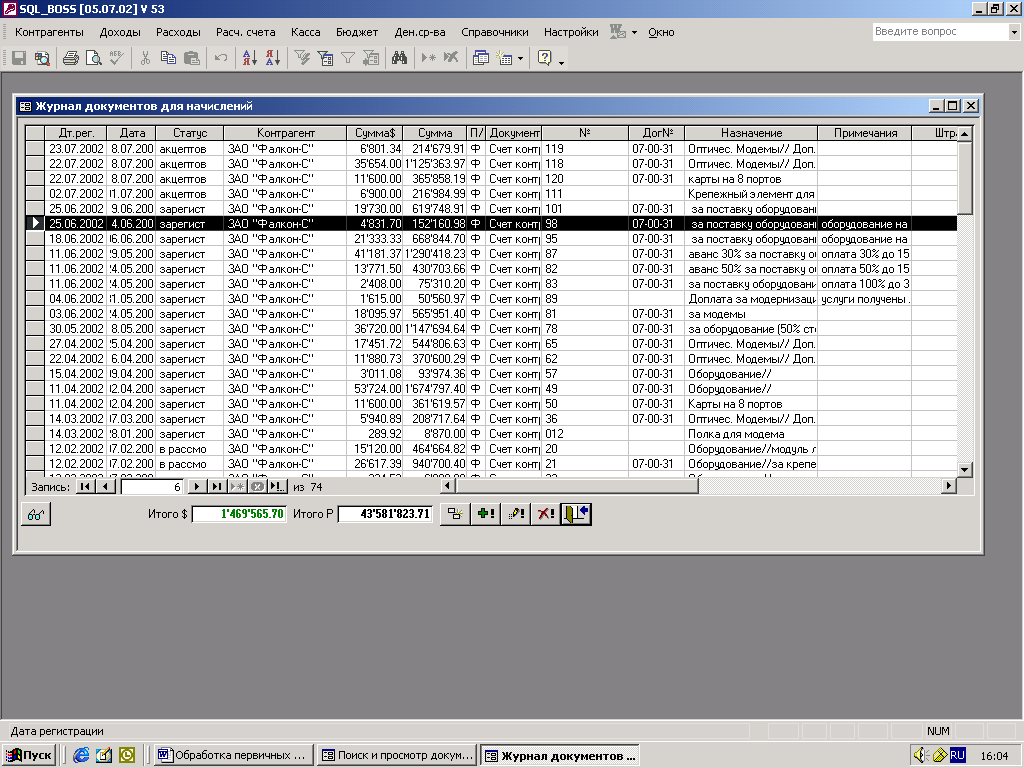Click the record number input field
The width and height of the screenshot is (1024, 768).
click(152, 487)
